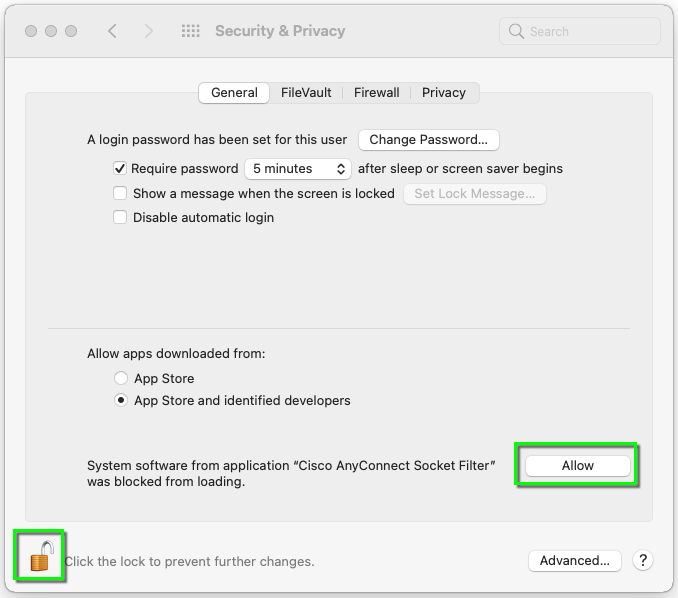678x598 pixels.
Task: Open the Advanced settings button
Action: point(574,561)
